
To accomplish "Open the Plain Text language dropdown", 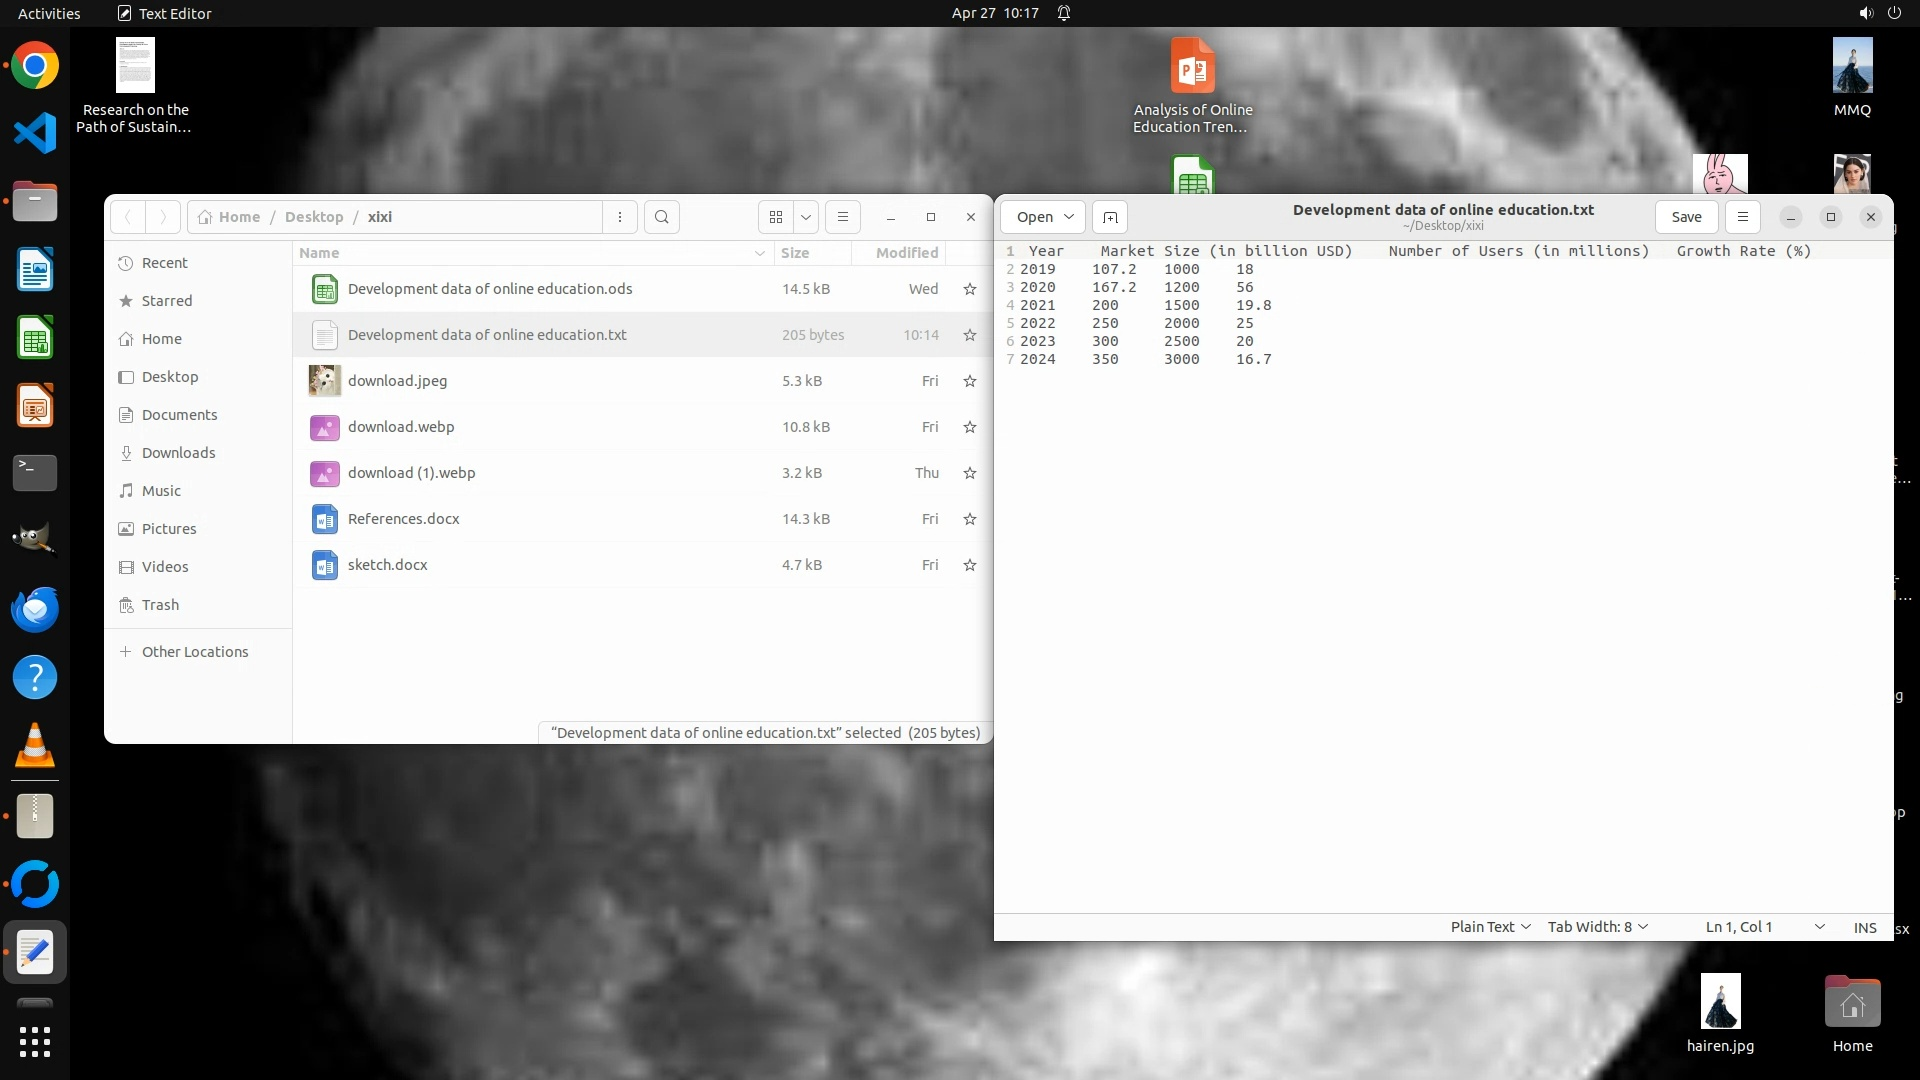I will click(1490, 927).
